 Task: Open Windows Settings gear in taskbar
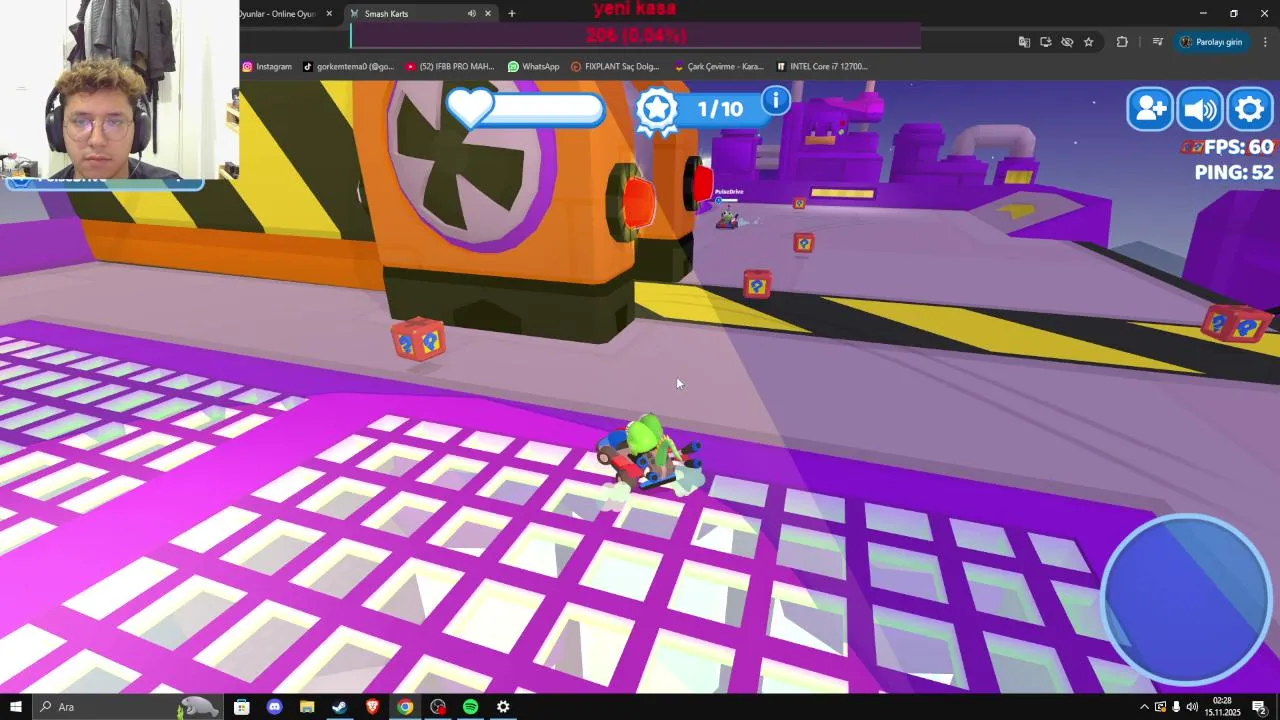click(503, 707)
